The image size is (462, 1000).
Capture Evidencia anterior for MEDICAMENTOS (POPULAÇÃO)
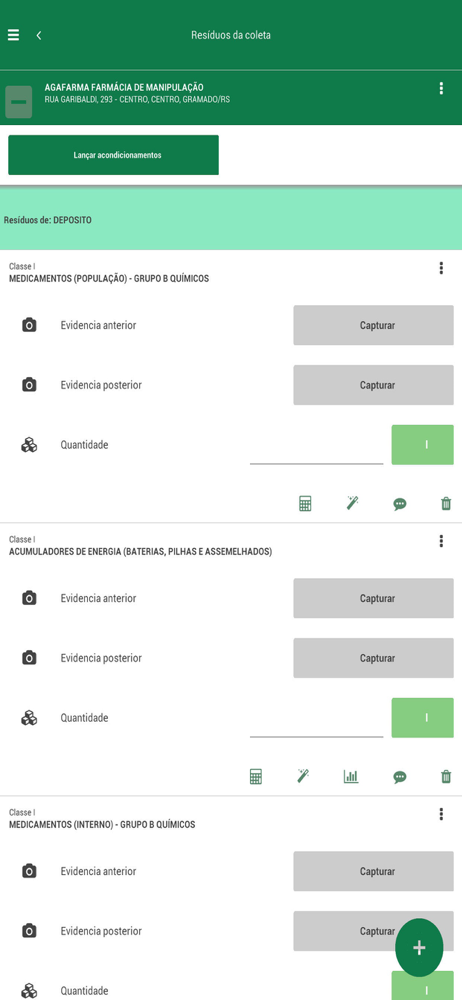(373, 325)
